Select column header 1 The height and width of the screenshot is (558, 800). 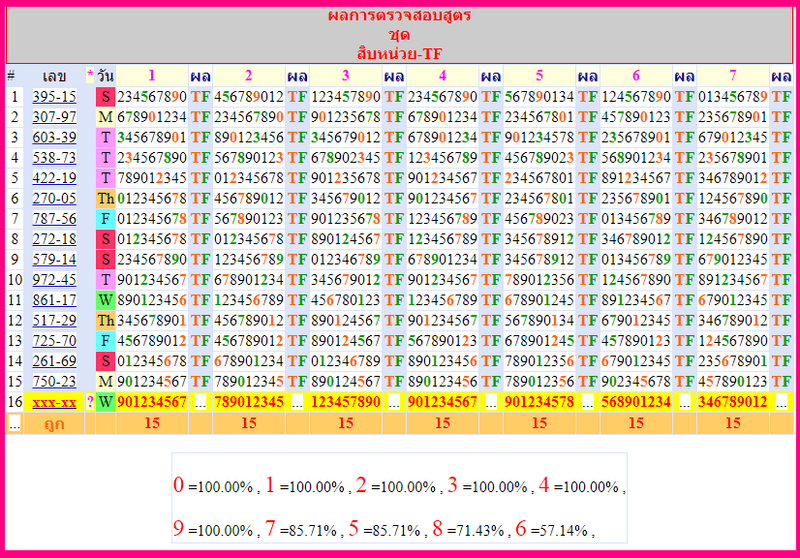(152, 75)
